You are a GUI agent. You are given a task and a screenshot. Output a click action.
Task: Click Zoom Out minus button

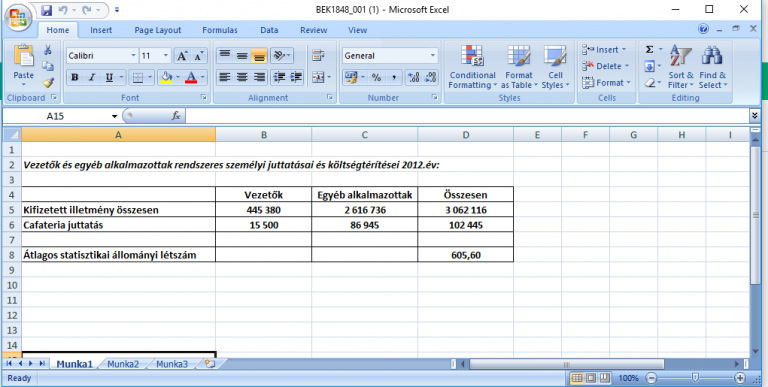coord(651,378)
